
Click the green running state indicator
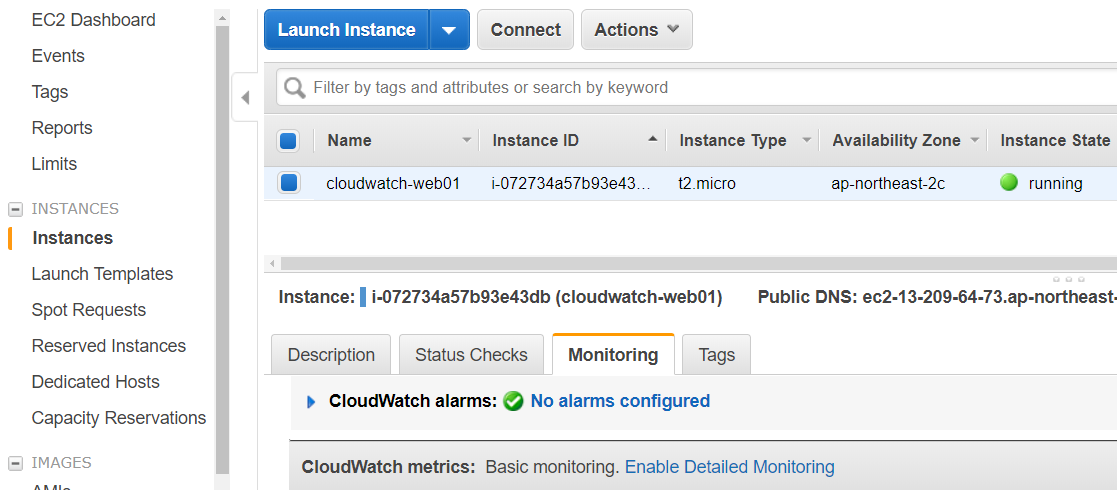1009,183
